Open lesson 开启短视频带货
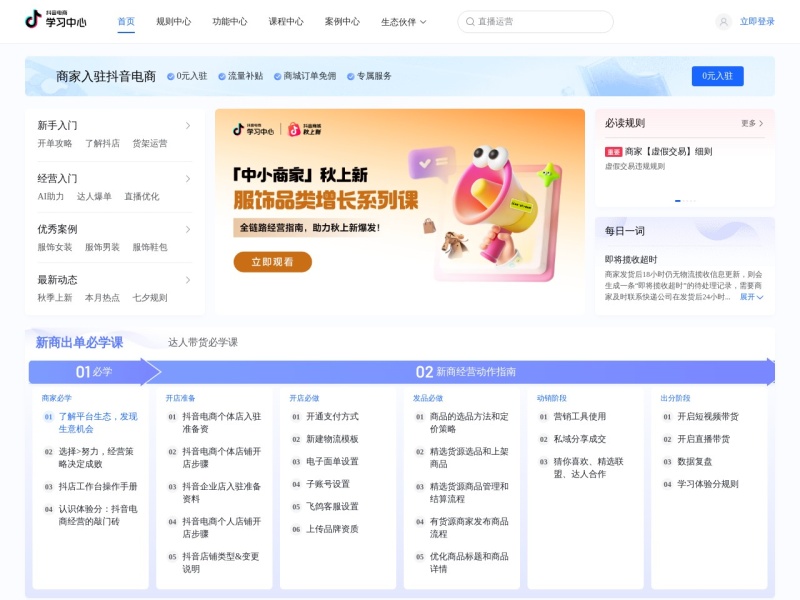The width and height of the screenshot is (800, 600). tap(708, 416)
